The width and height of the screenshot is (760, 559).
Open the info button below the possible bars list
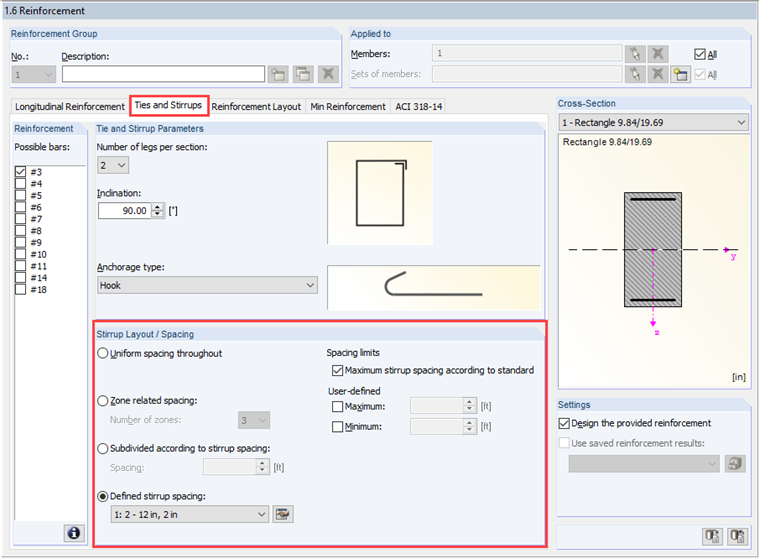click(x=74, y=533)
